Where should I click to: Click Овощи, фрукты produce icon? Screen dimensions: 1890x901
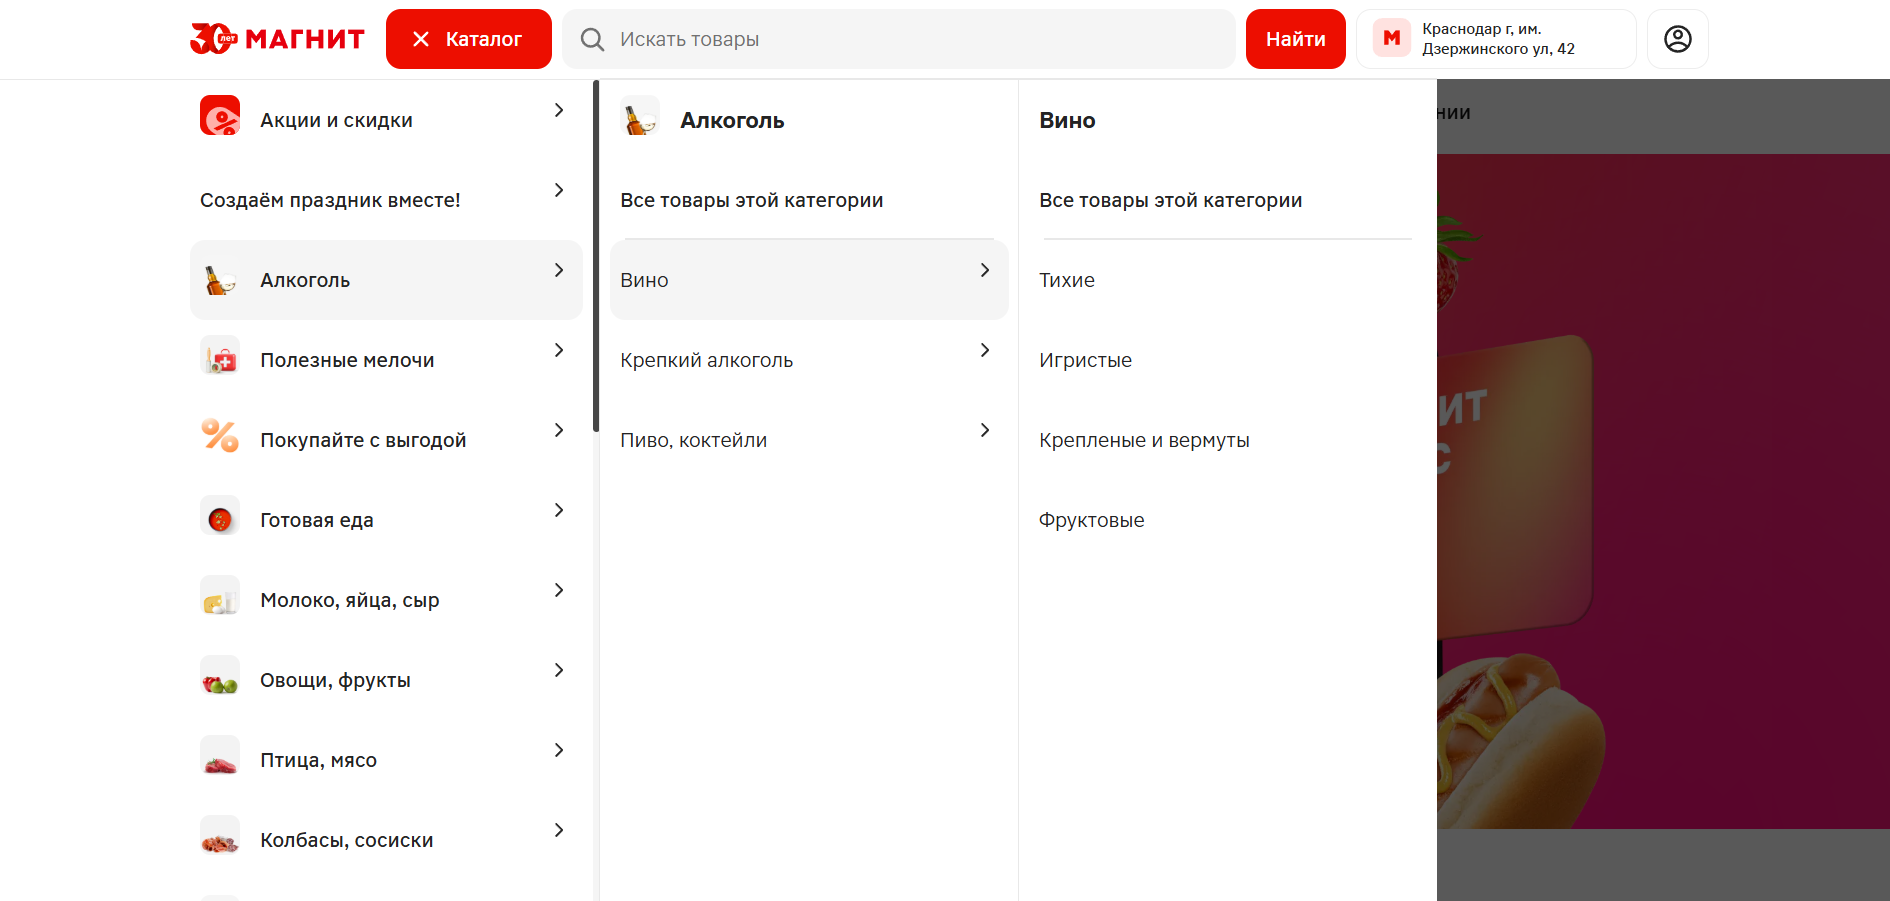(220, 676)
